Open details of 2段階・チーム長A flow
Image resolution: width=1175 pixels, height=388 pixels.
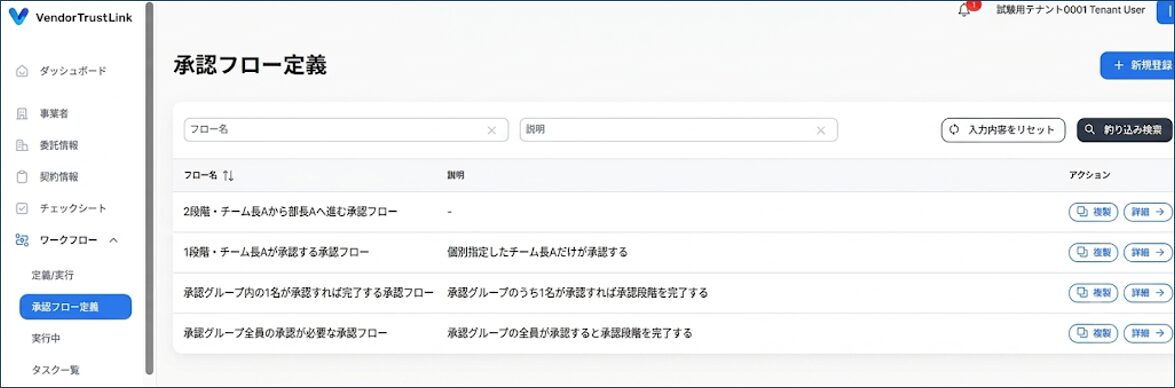tap(1147, 212)
